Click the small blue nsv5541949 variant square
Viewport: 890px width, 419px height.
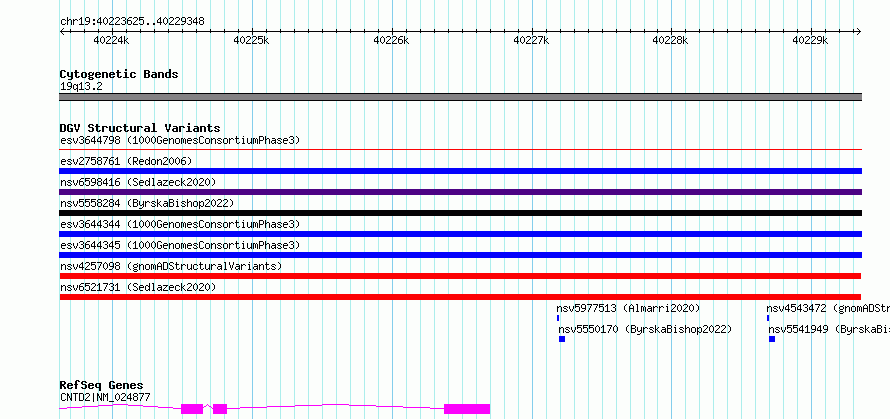(772, 339)
